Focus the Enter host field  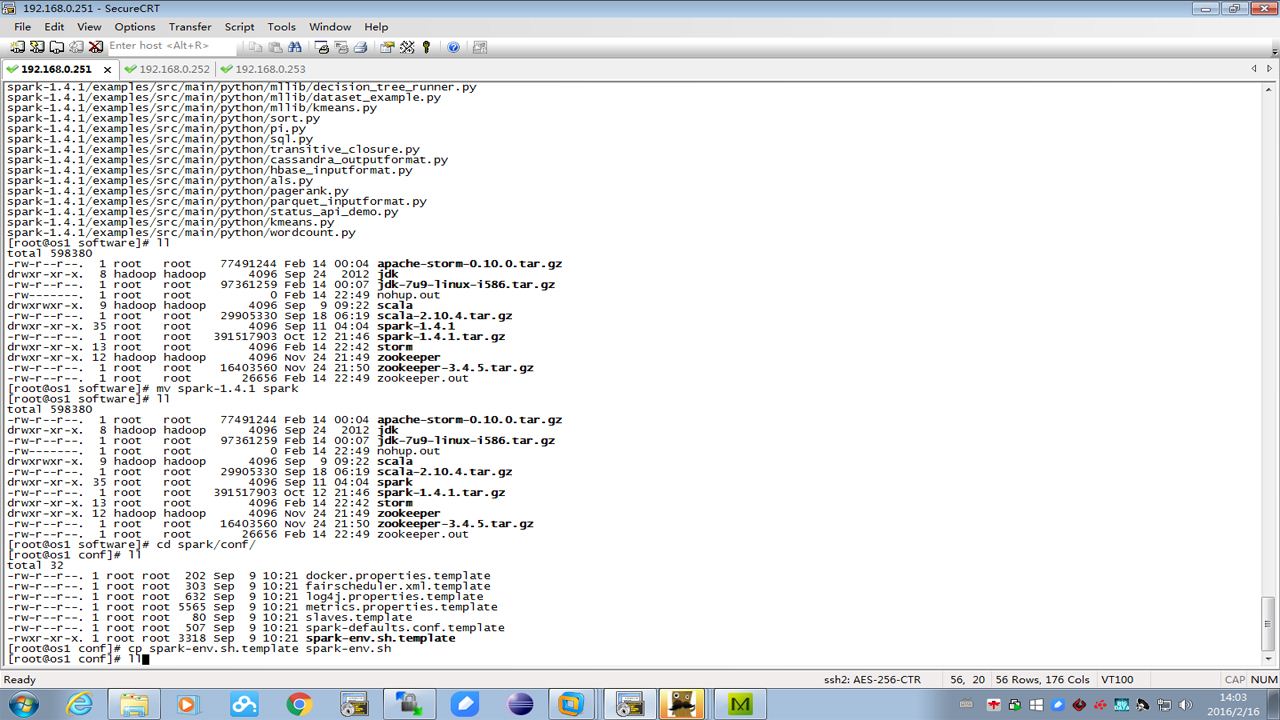[172, 46]
